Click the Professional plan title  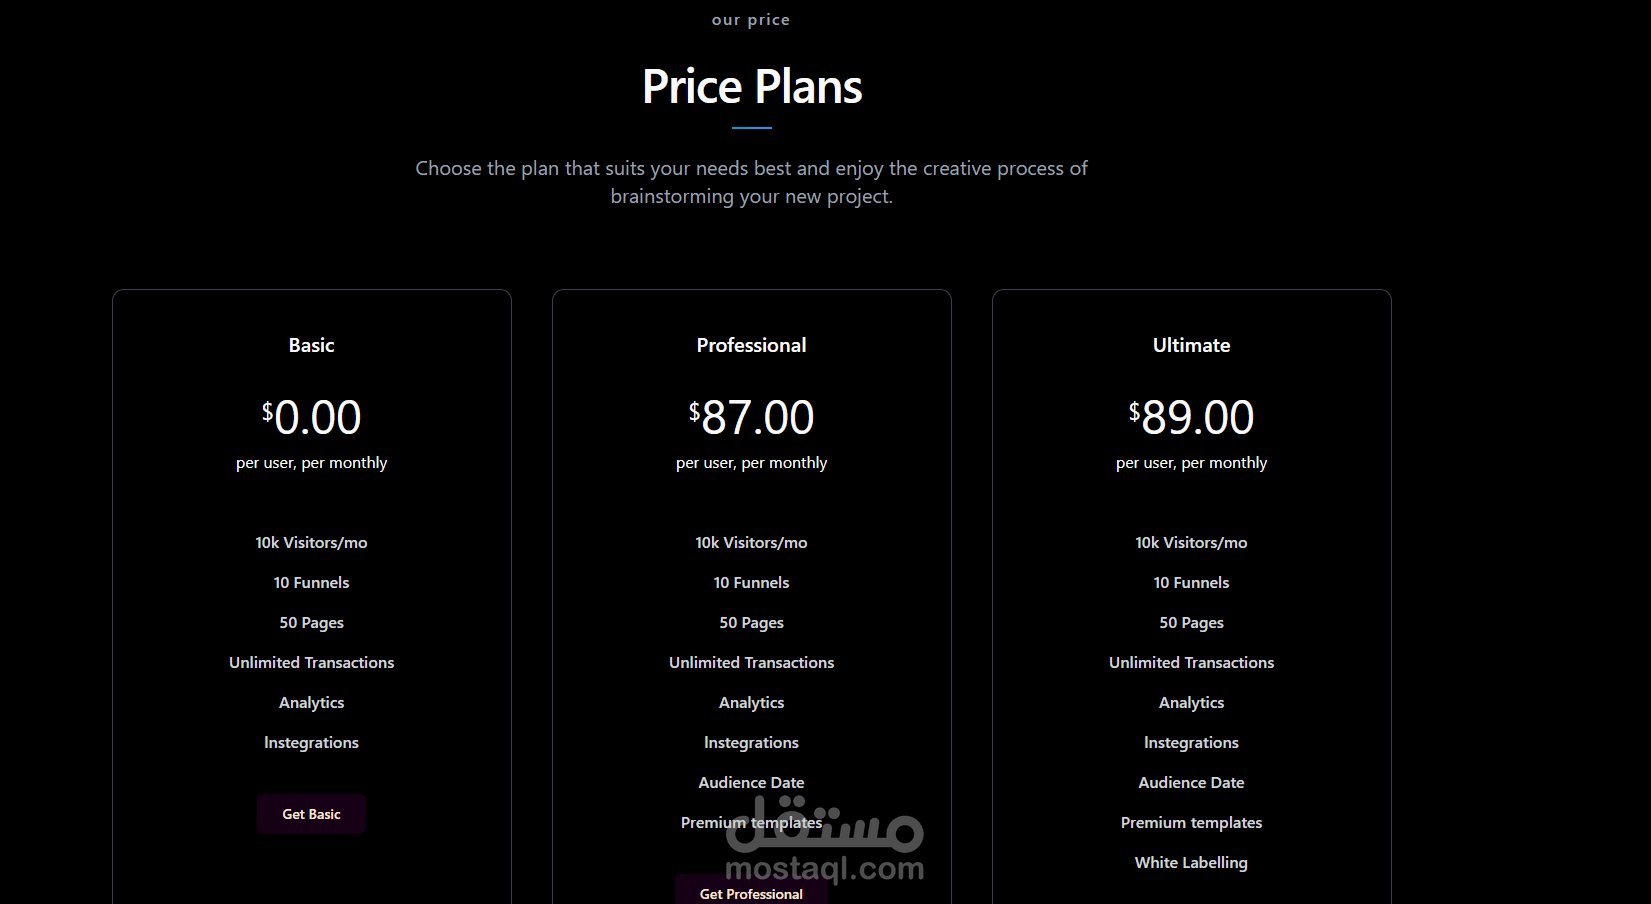(x=751, y=345)
